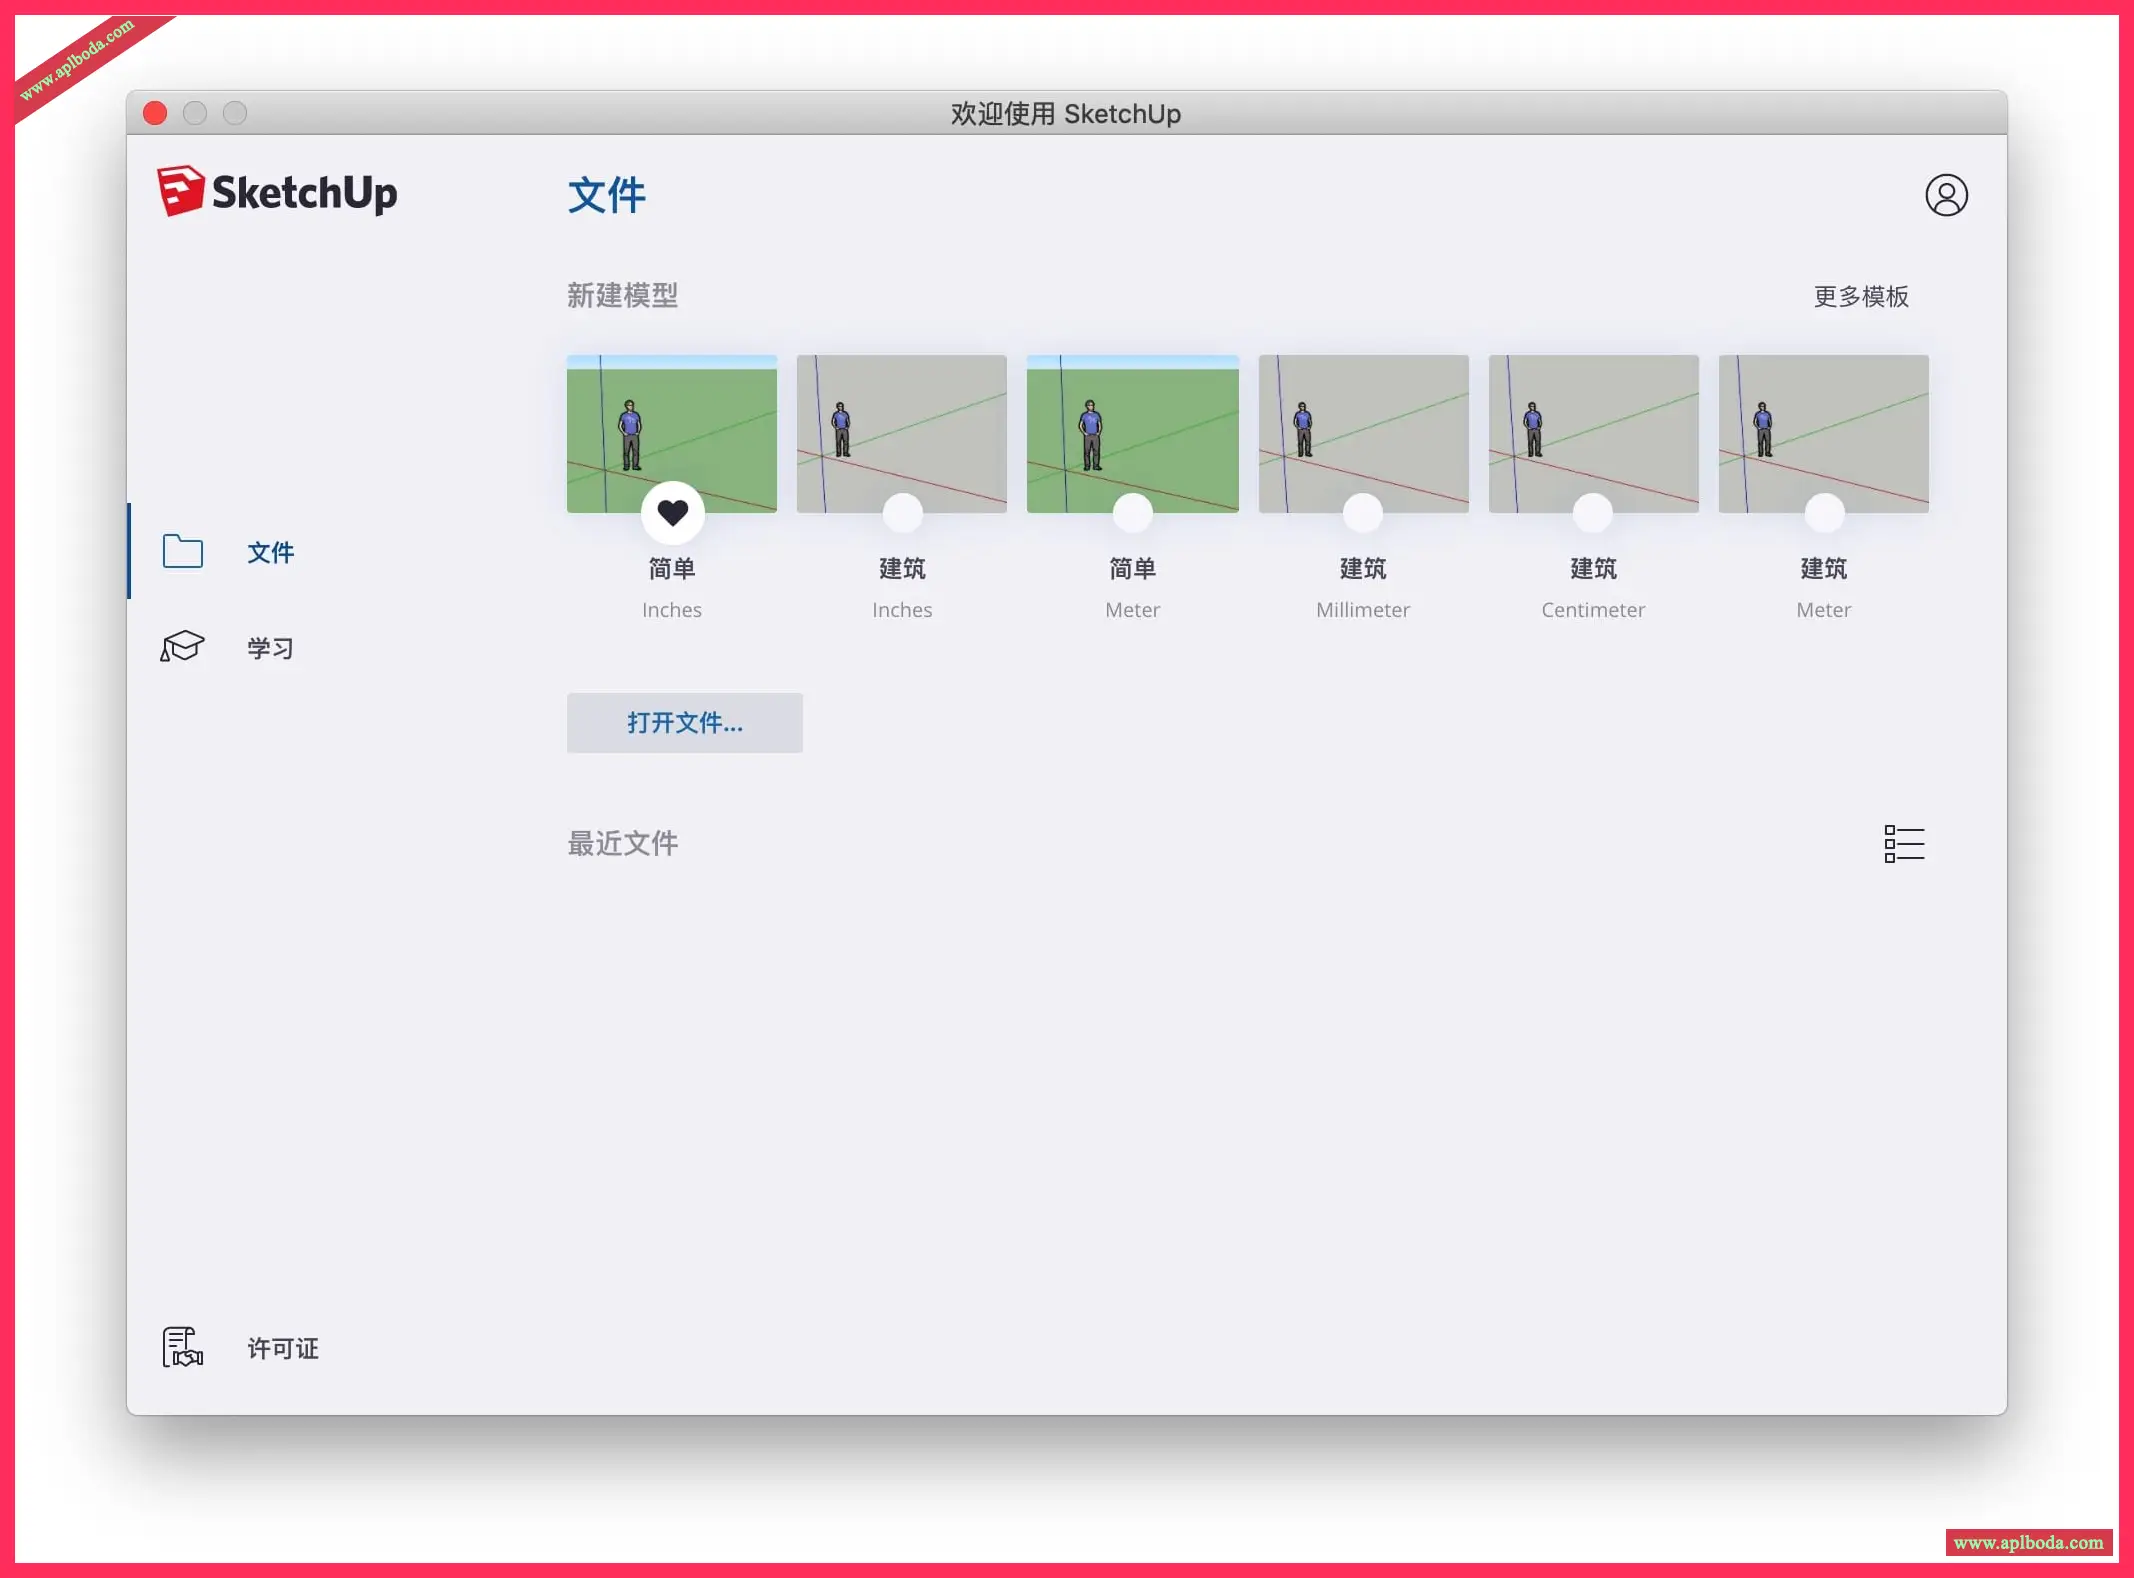The width and height of the screenshot is (2134, 1578).
Task: Close the welcome window with red button
Action: pyautogui.click(x=155, y=113)
